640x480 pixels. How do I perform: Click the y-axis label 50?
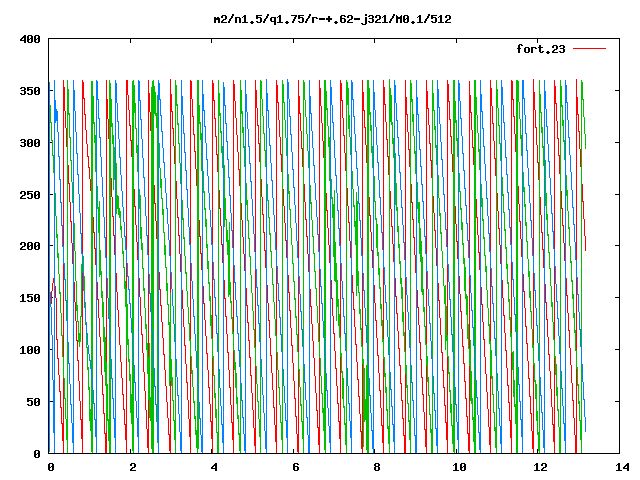(x=34, y=402)
